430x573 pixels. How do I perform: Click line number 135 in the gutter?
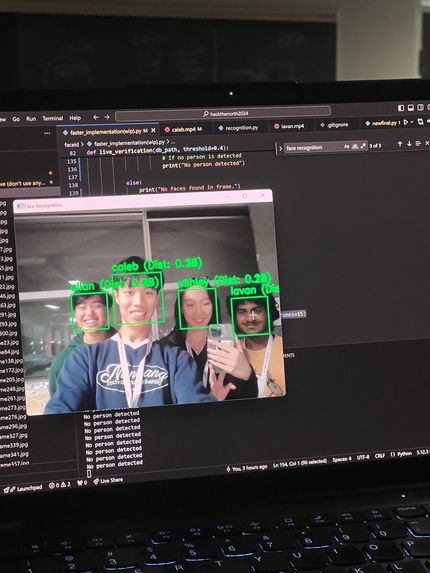pos(72,161)
